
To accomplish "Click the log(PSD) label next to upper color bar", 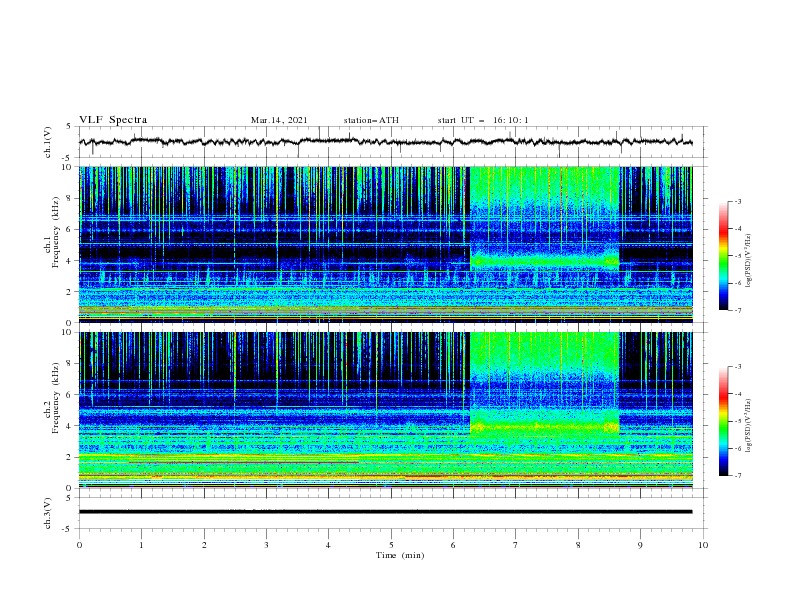I will coord(749,261).
